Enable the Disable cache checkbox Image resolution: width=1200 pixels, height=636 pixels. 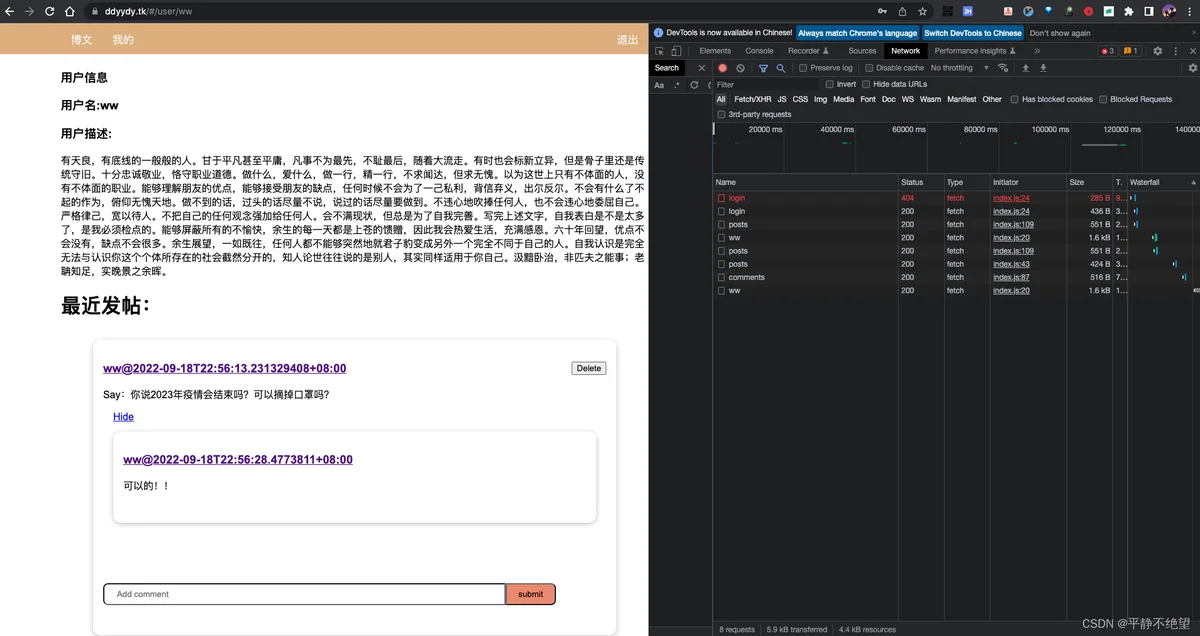click(869, 68)
